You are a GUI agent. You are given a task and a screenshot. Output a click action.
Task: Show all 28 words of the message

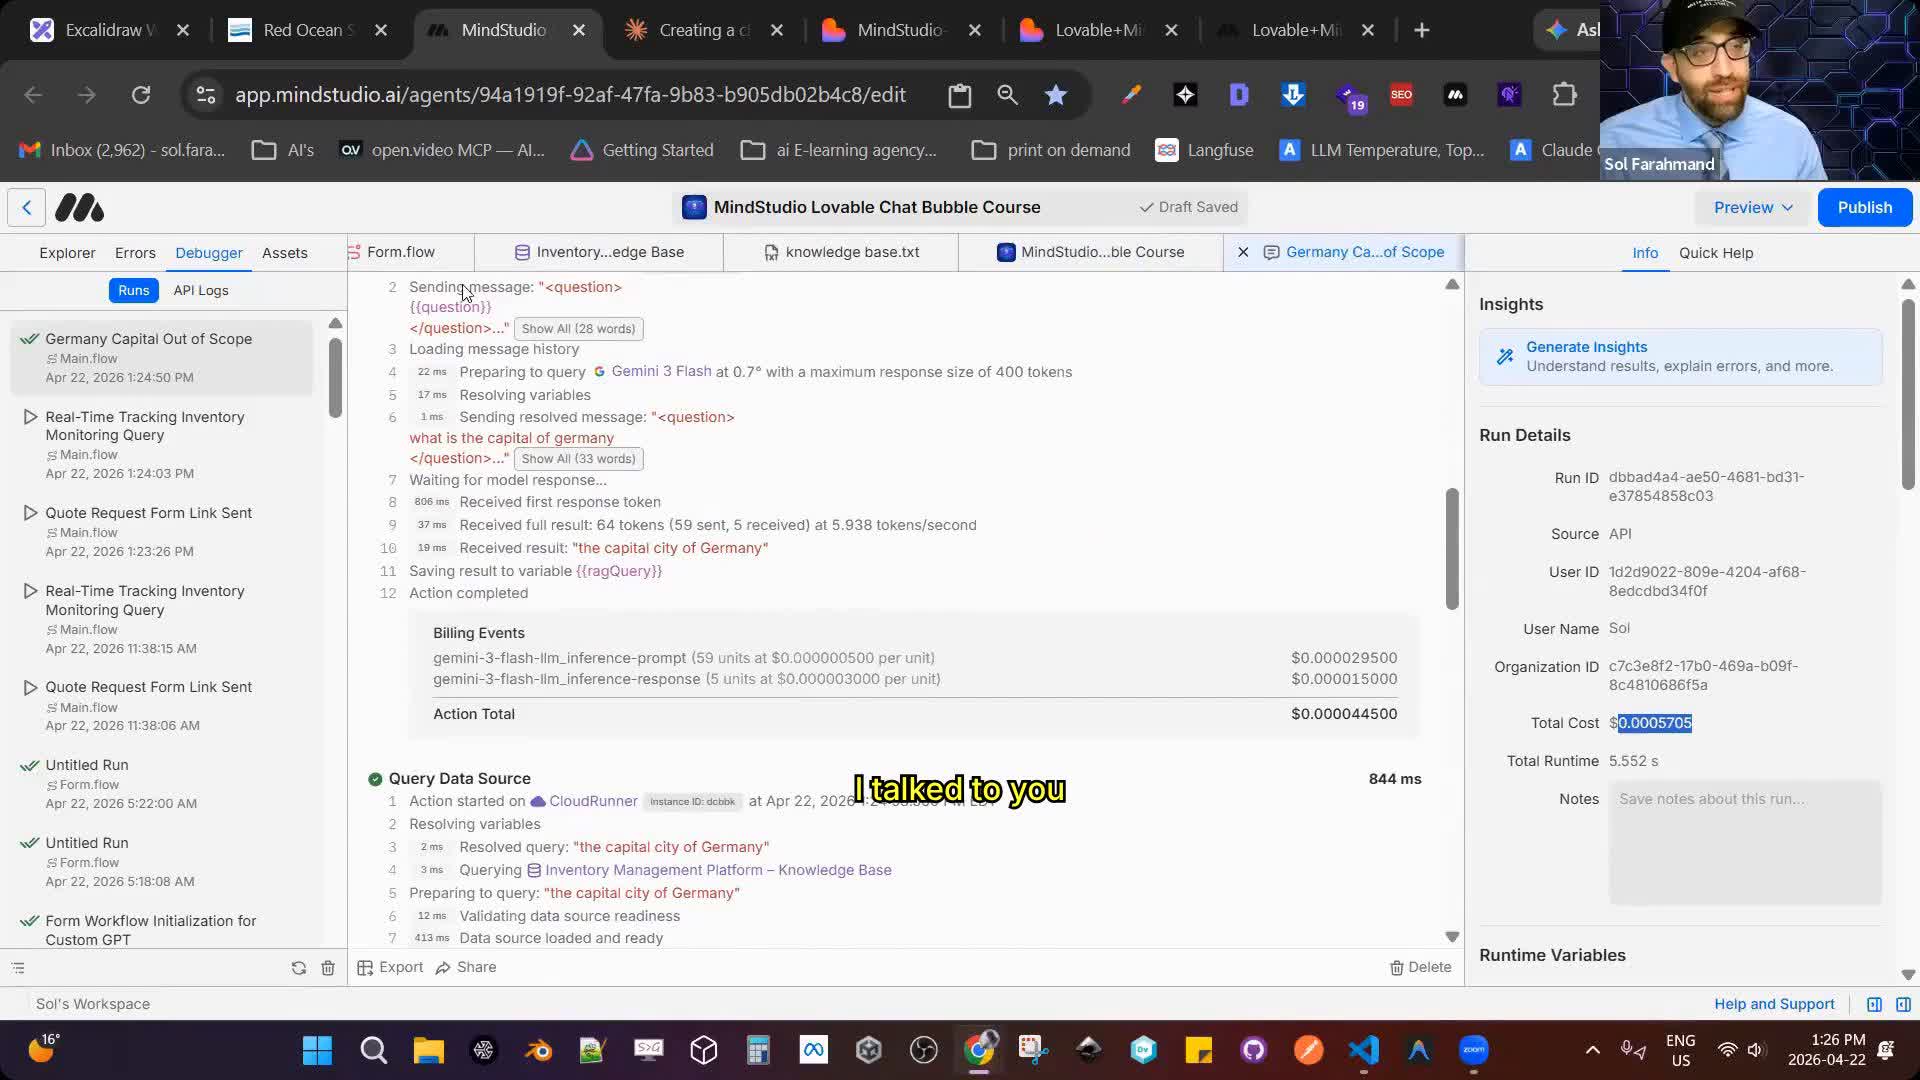(578, 329)
